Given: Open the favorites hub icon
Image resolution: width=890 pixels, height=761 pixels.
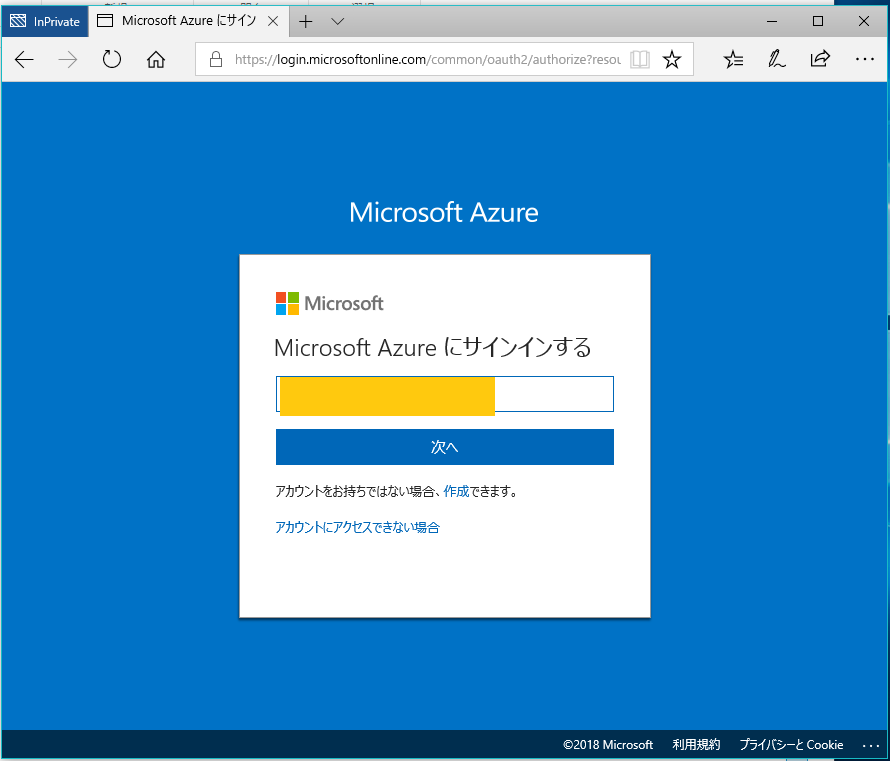Looking at the screenshot, I should (x=733, y=59).
